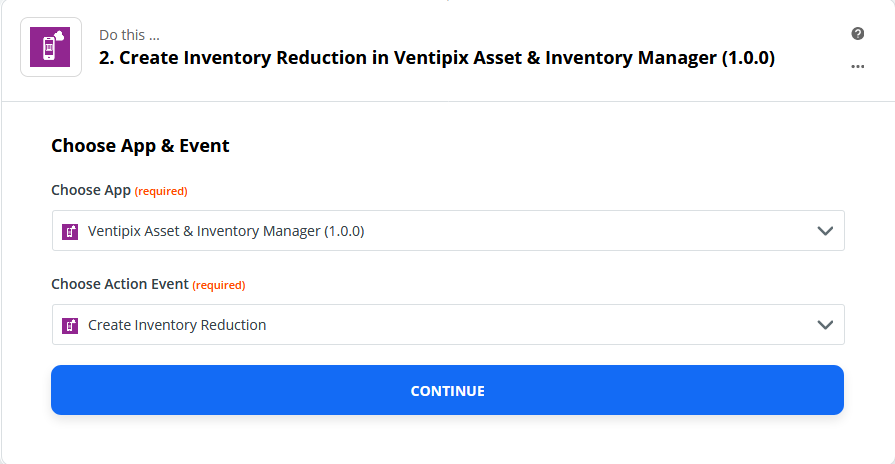Click the 'Choose Action Event' field label
Image resolution: width=895 pixels, height=464 pixels.
[x=120, y=284]
